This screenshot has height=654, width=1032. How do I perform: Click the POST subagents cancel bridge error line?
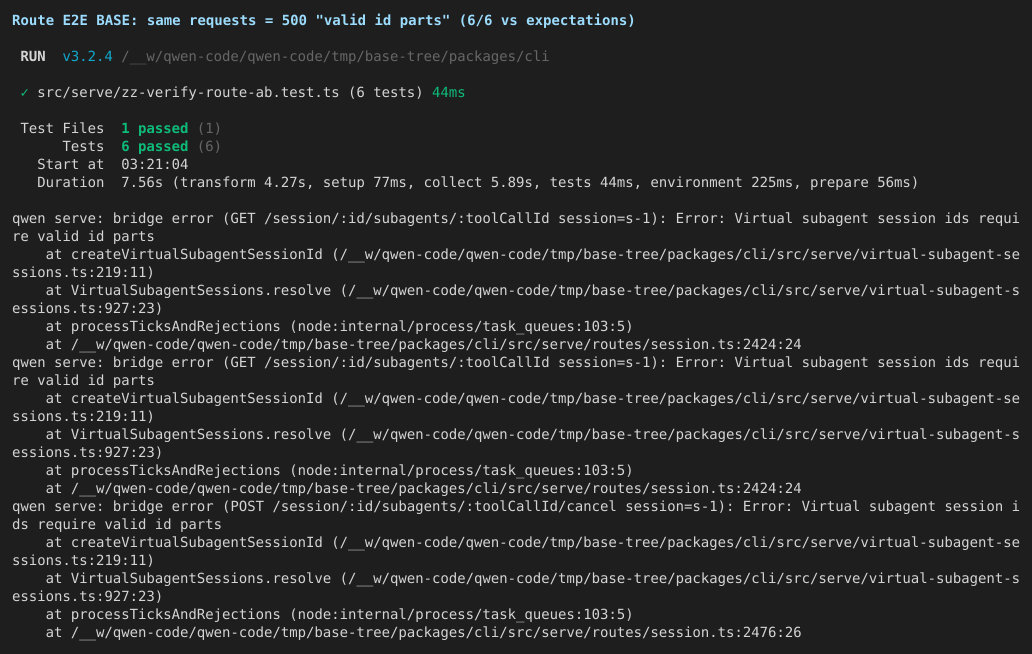click(516, 515)
